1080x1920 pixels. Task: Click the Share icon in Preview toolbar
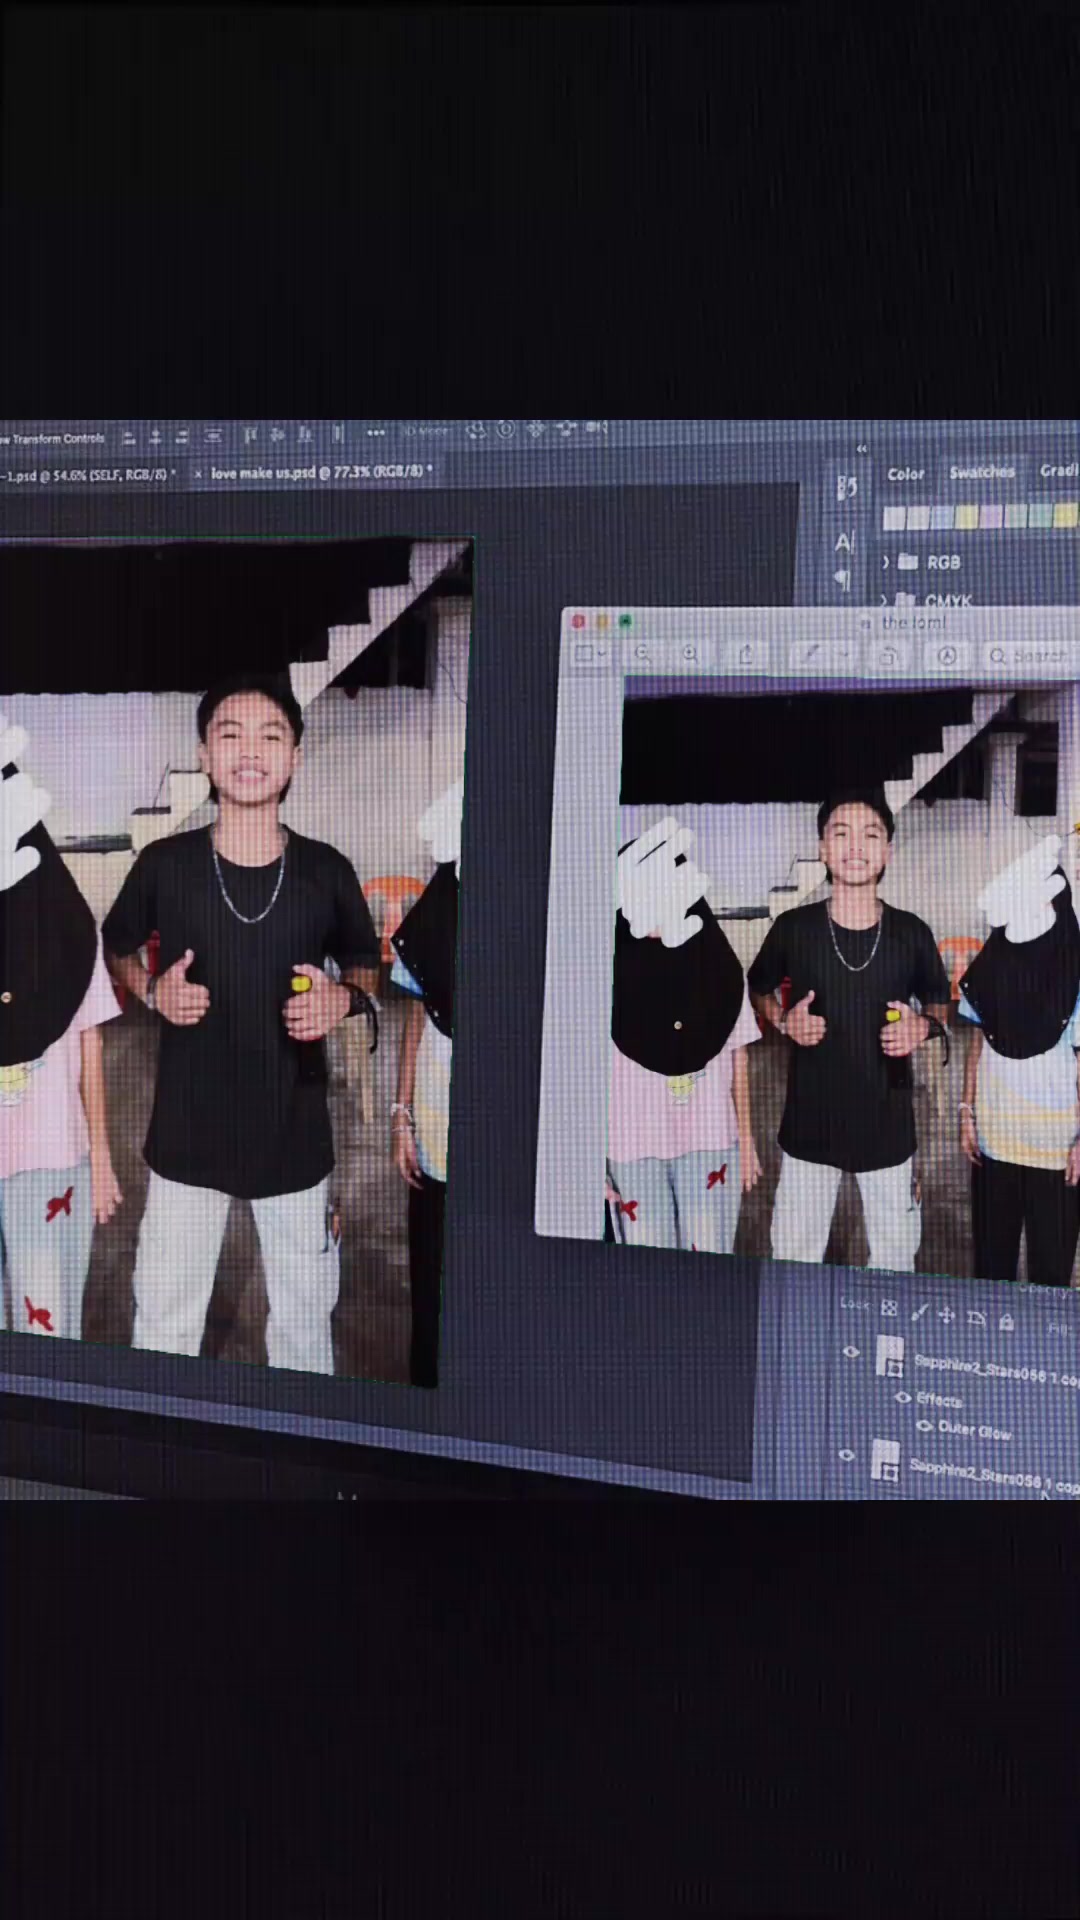[x=746, y=654]
